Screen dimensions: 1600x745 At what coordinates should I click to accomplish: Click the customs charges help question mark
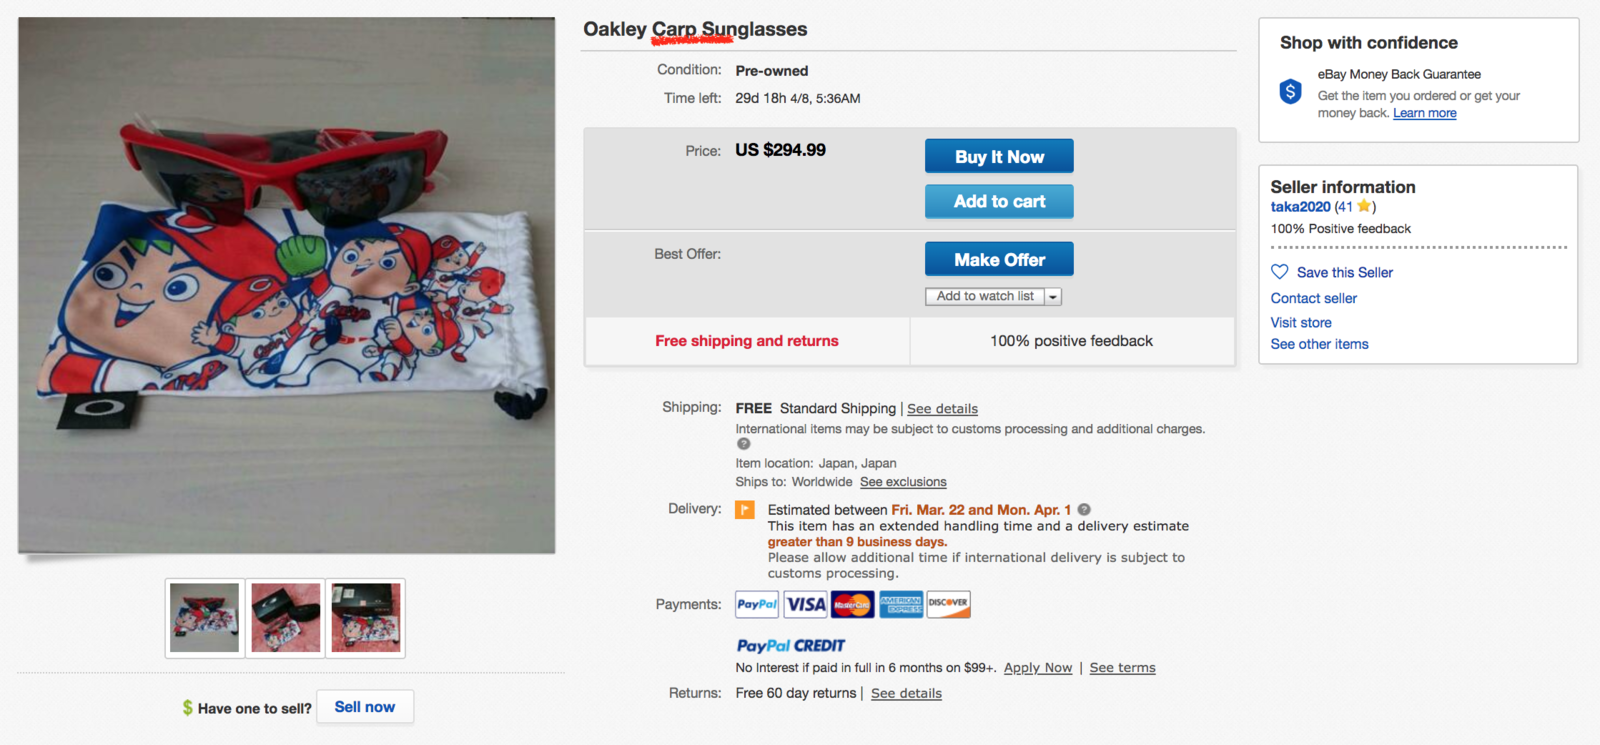(x=743, y=444)
